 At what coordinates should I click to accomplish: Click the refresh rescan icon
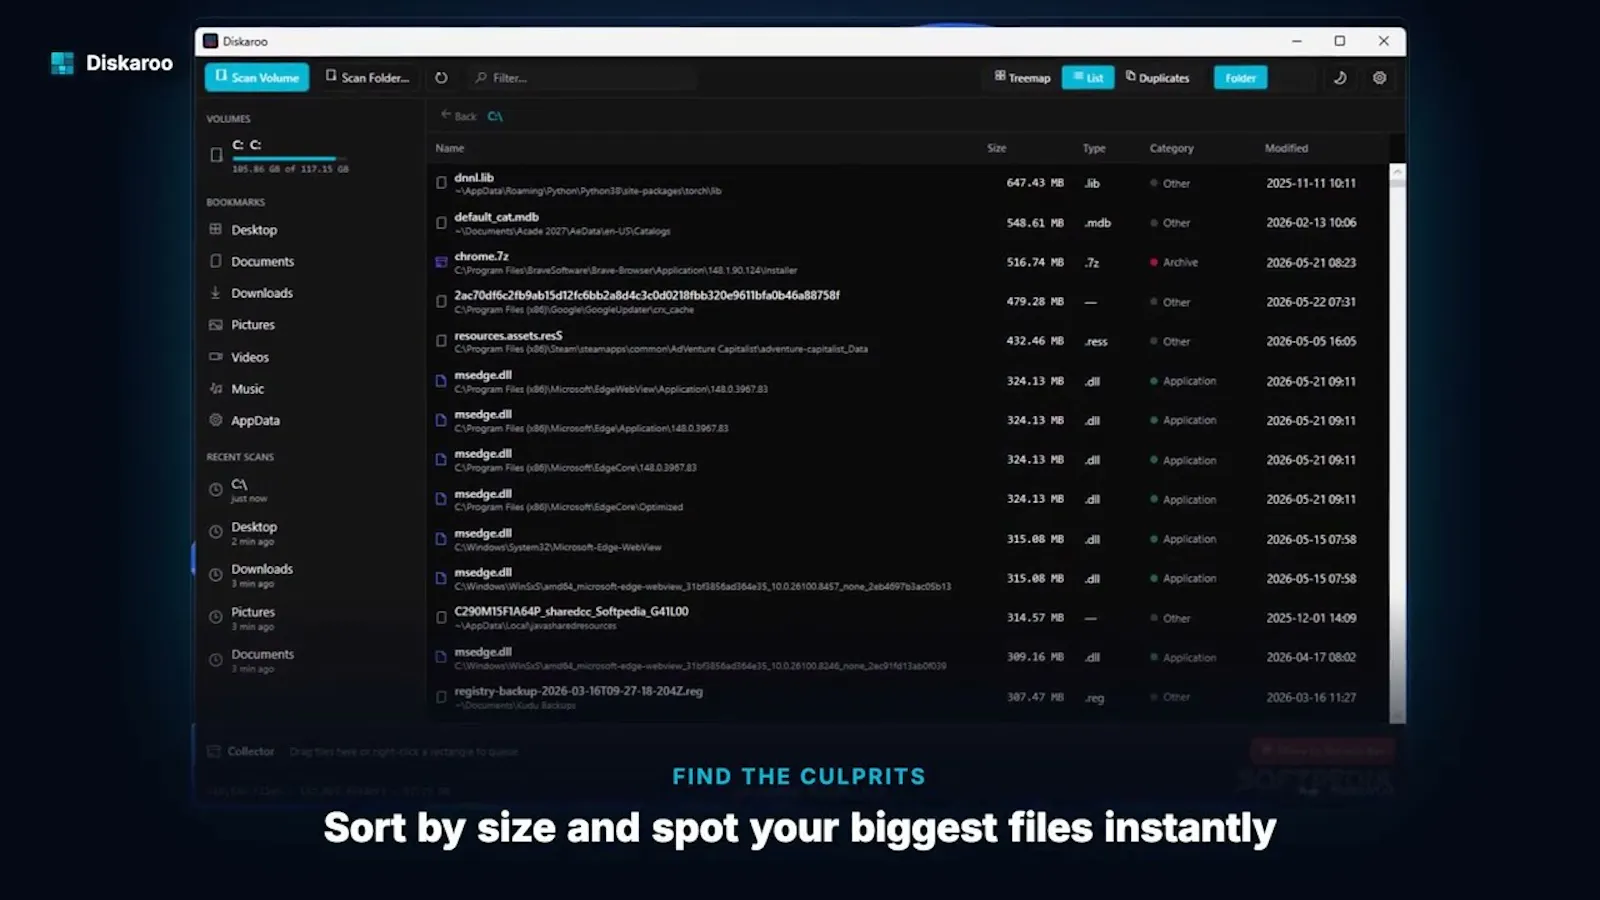(x=441, y=77)
